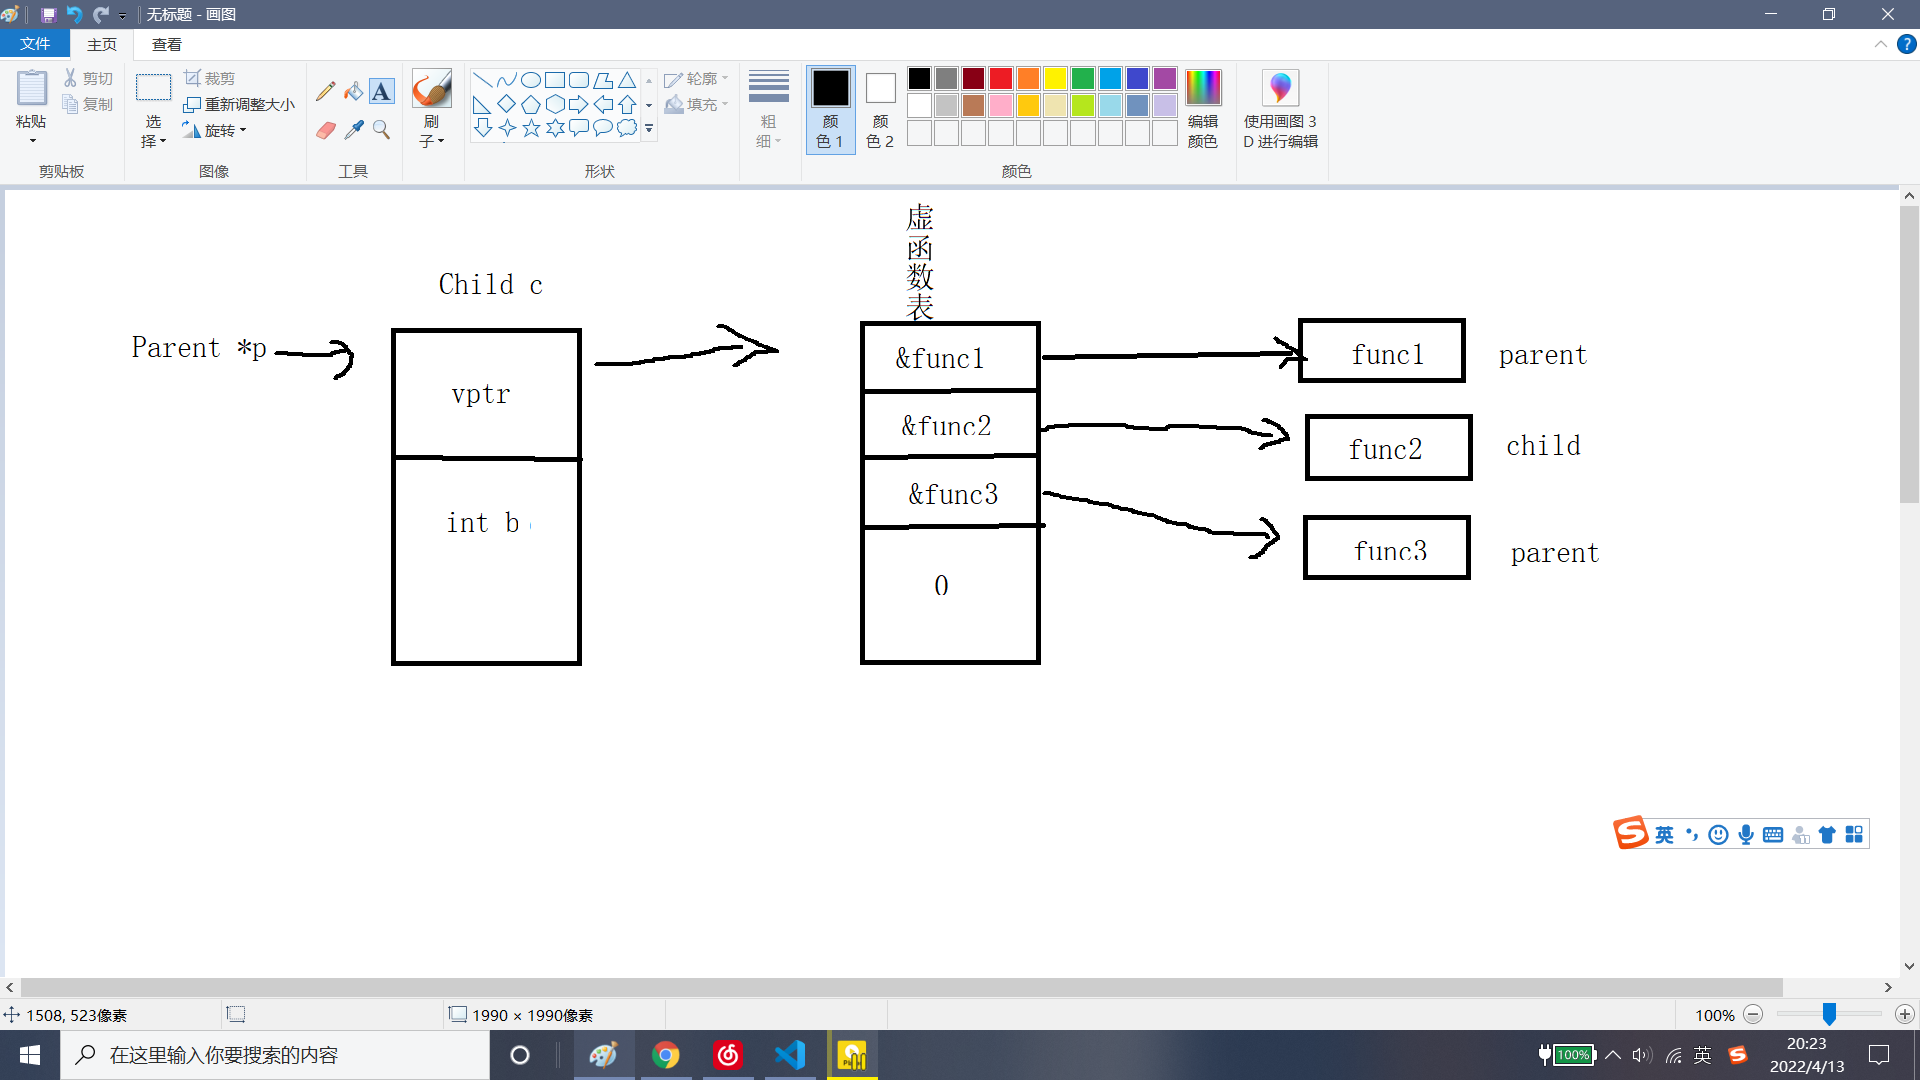Image resolution: width=1920 pixels, height=1080 pixels.
Task: Select the Magnifier tool
Action: click(x=381, y=130)
